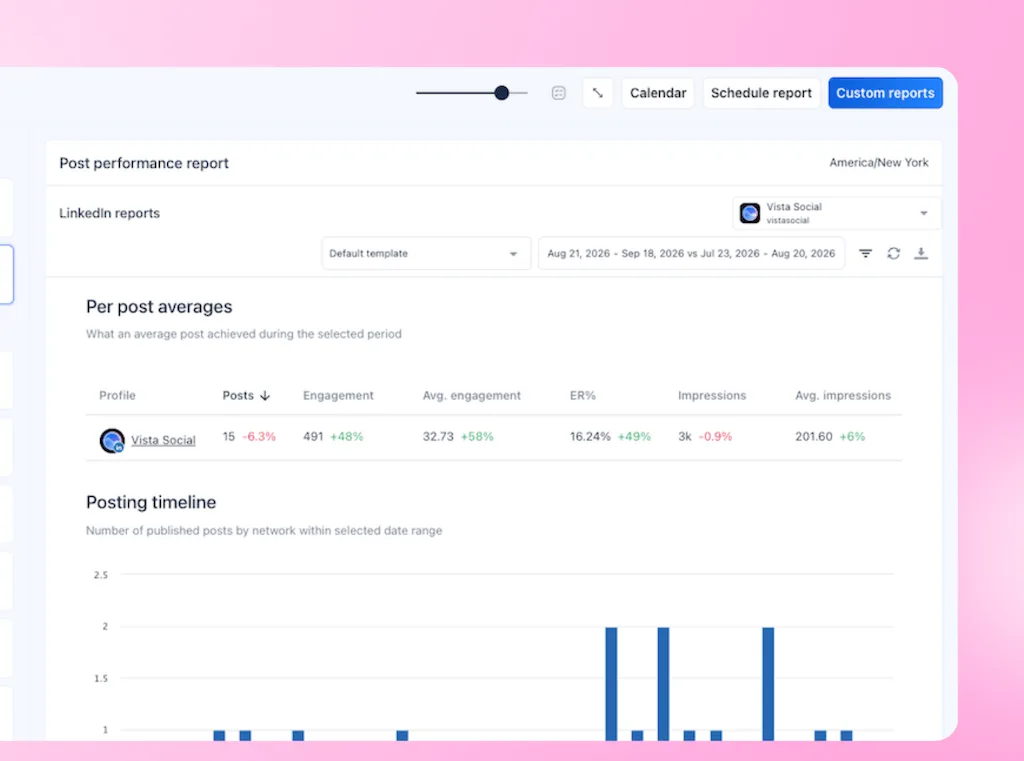Open the Calendar view
Screen dimensions: 1024x761
point(658,93)
